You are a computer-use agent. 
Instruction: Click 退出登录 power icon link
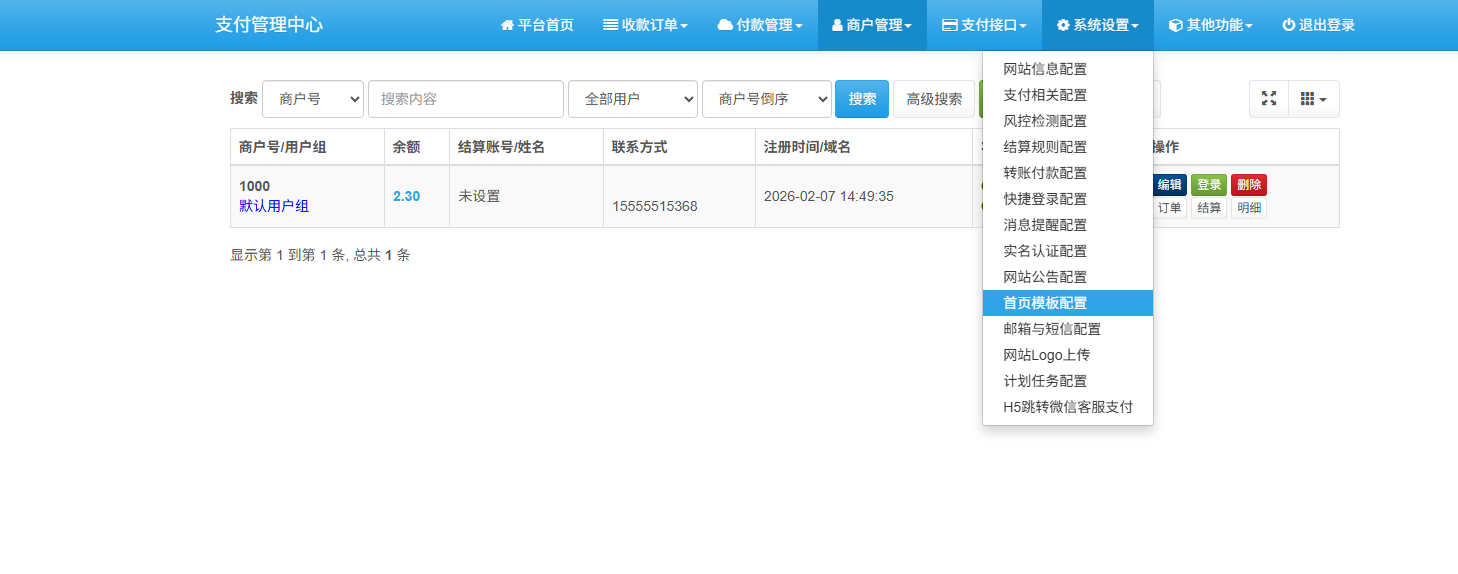(1318, 25)
